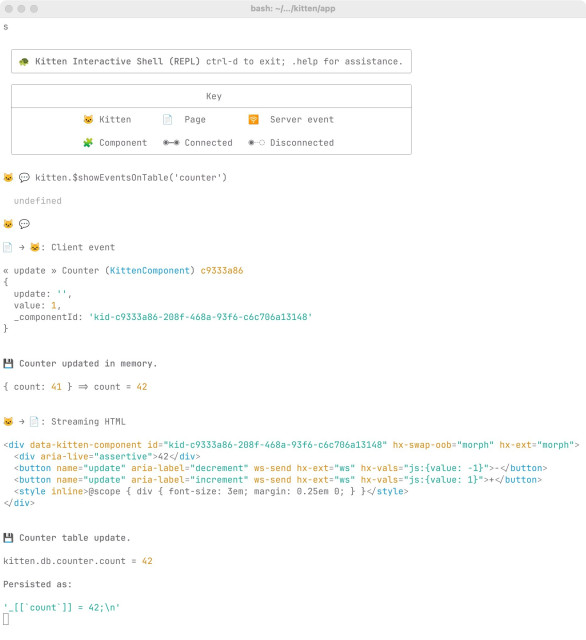Click floppy disk icon beside Counter table update
This screenshot has height=640, width=586.
[8, 538]
